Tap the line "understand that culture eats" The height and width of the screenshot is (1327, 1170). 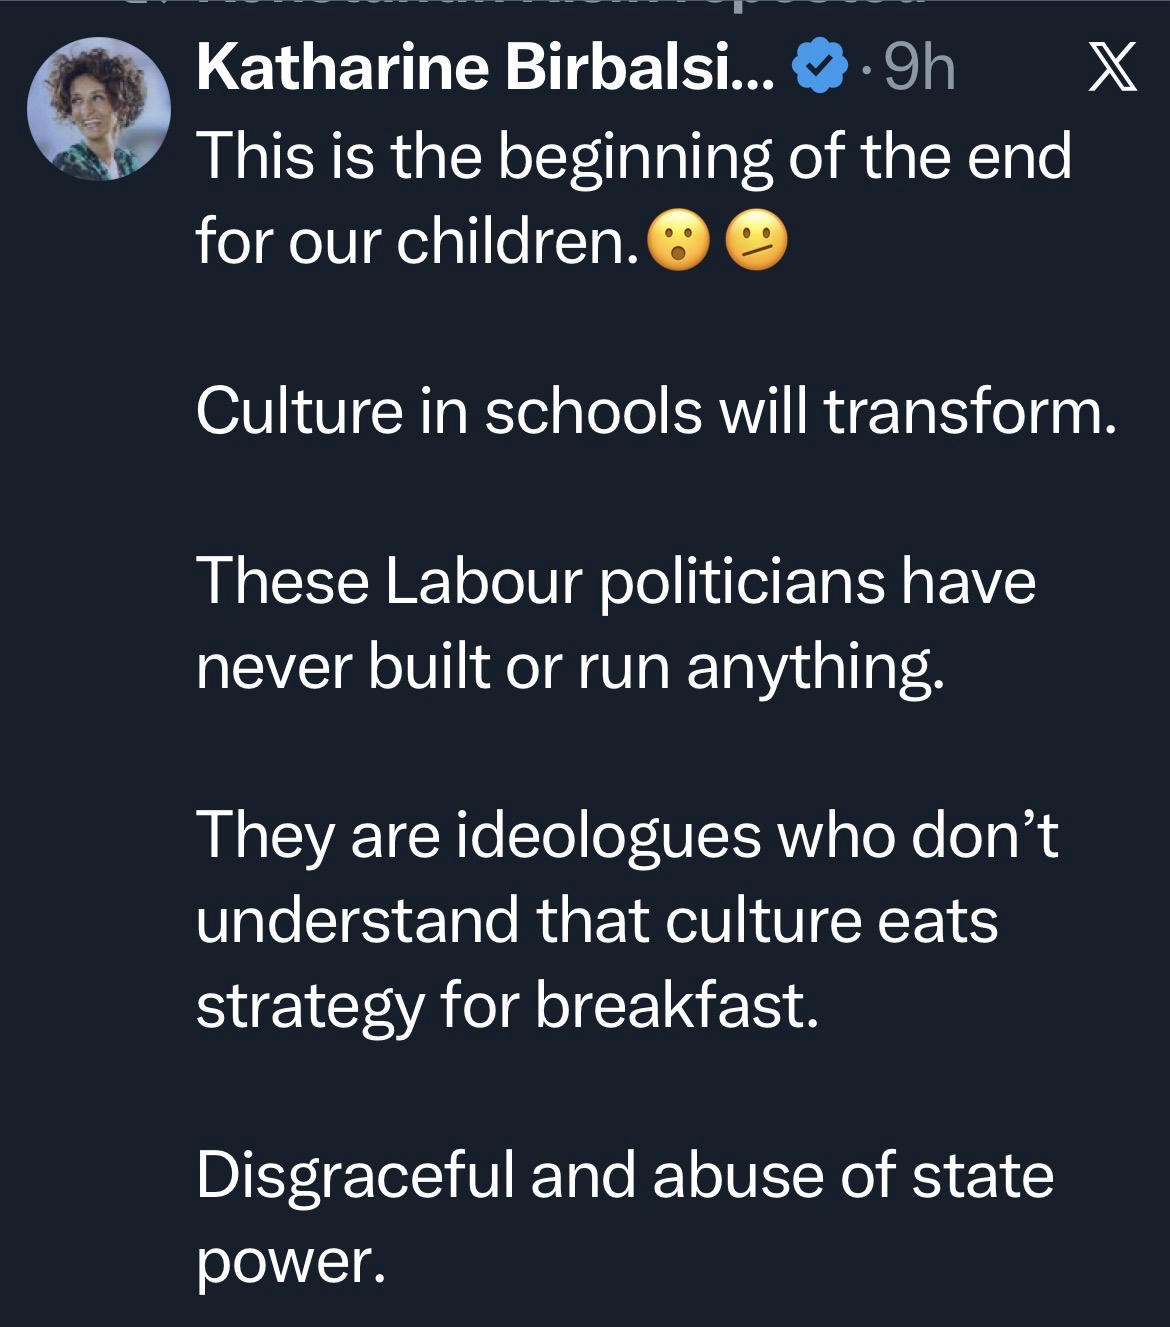596,920
